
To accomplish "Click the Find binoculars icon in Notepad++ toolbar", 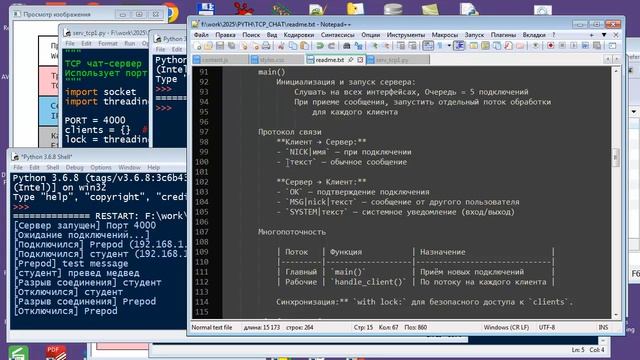I will [347, 46].
